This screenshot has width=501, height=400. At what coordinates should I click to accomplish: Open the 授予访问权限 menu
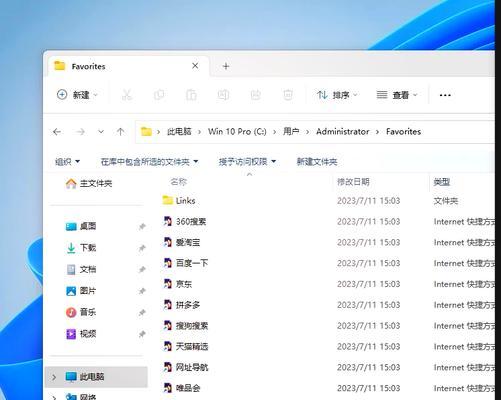(247, 162)
